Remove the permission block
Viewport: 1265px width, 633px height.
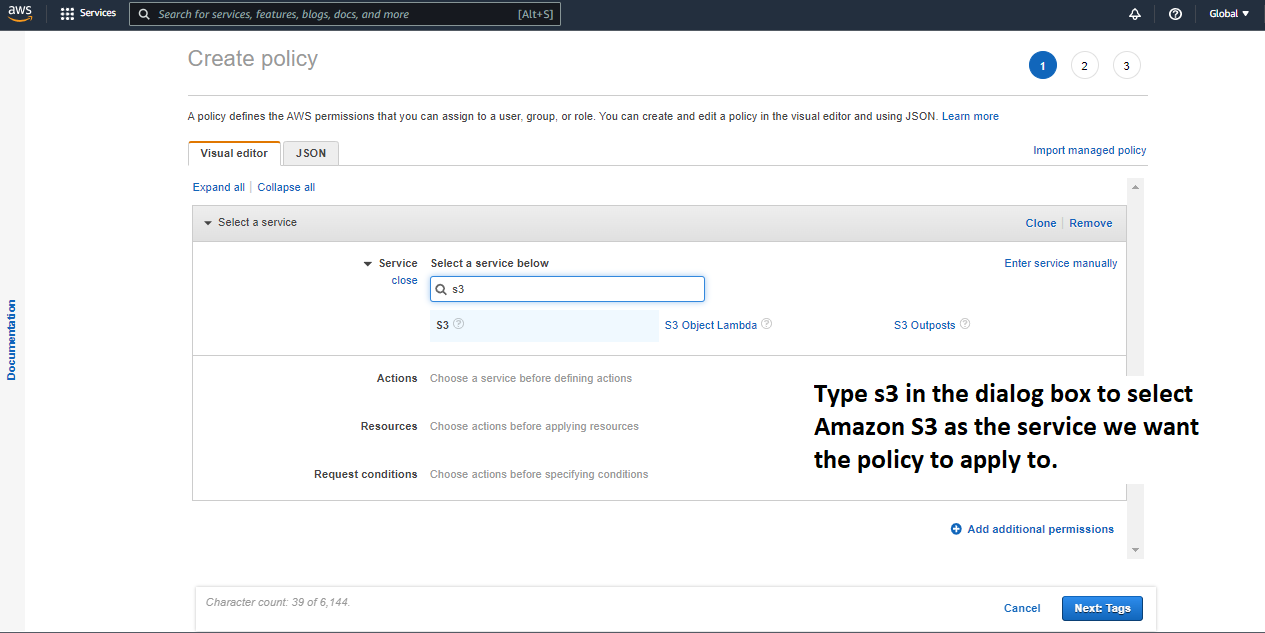pyautogui.click(x=1091, y=223)
